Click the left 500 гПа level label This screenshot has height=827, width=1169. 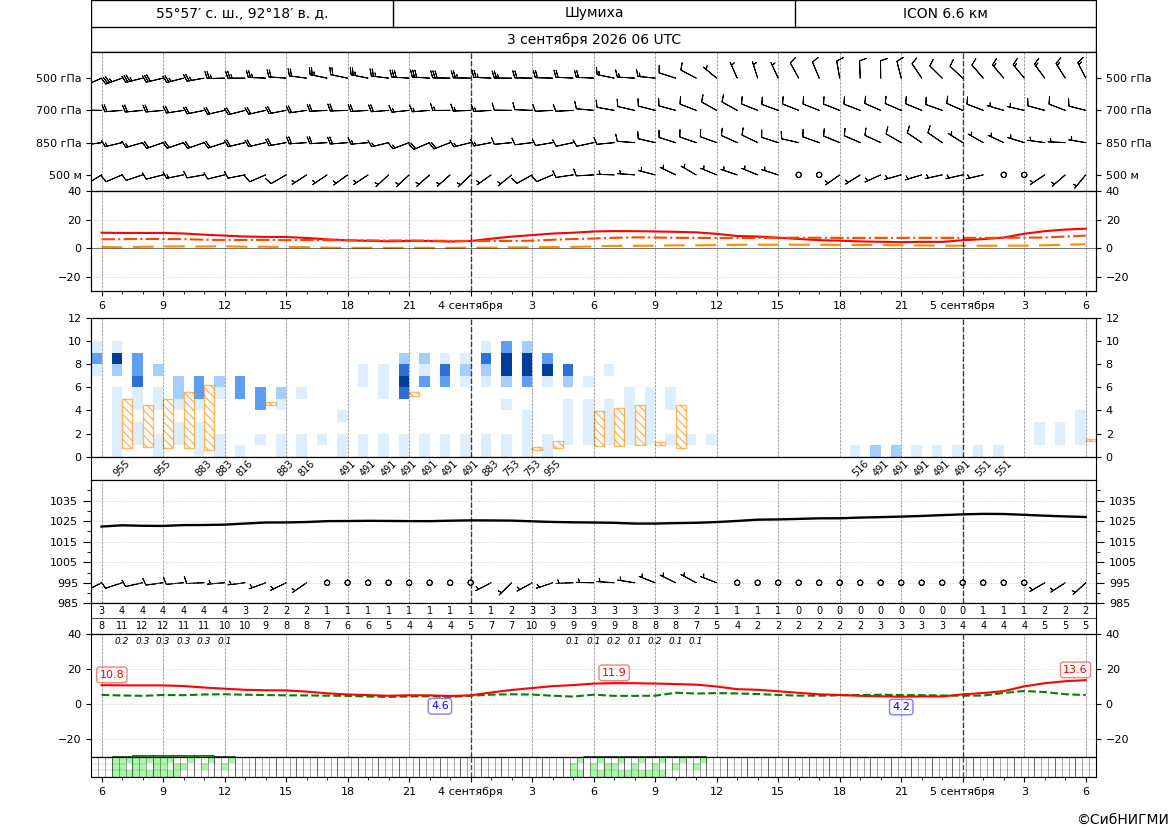click(59, 78)
